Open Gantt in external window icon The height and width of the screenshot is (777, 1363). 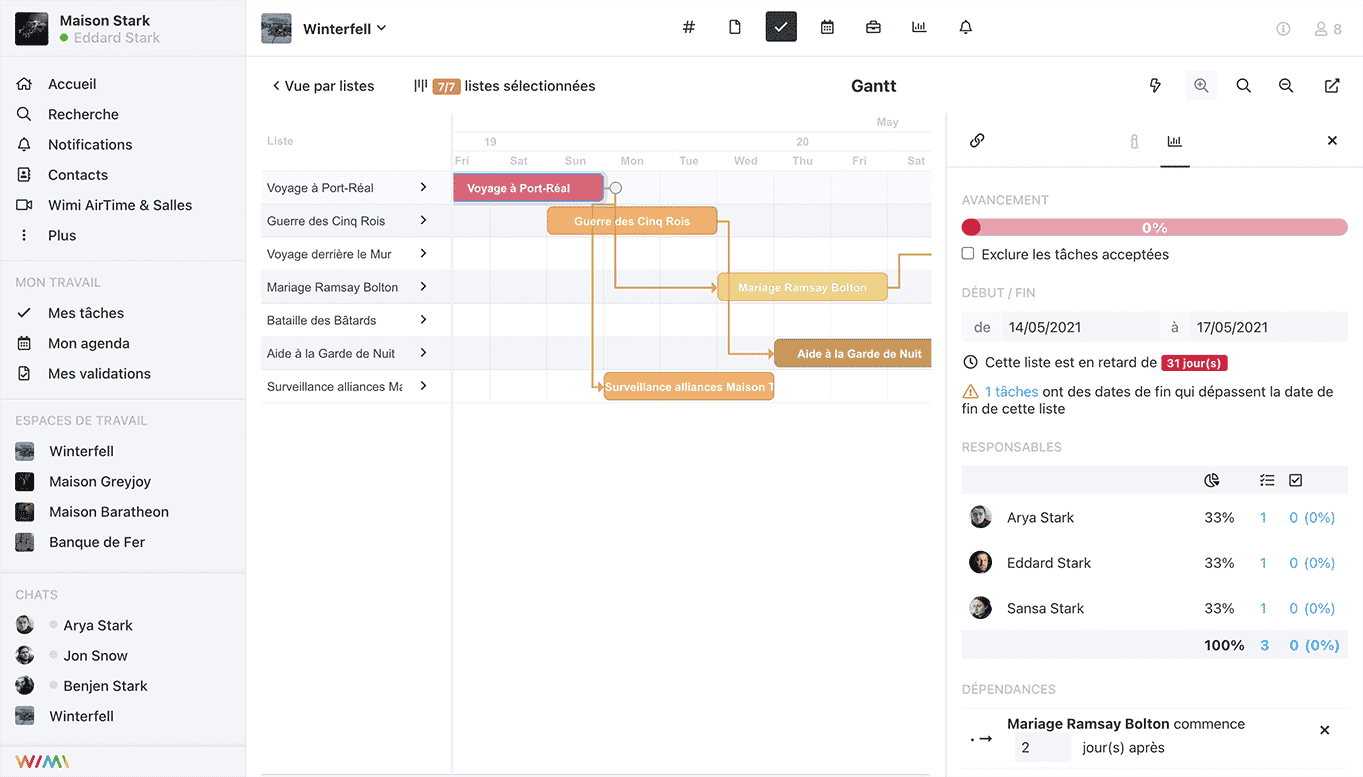pyautogui.click(x=1332, y=86)
